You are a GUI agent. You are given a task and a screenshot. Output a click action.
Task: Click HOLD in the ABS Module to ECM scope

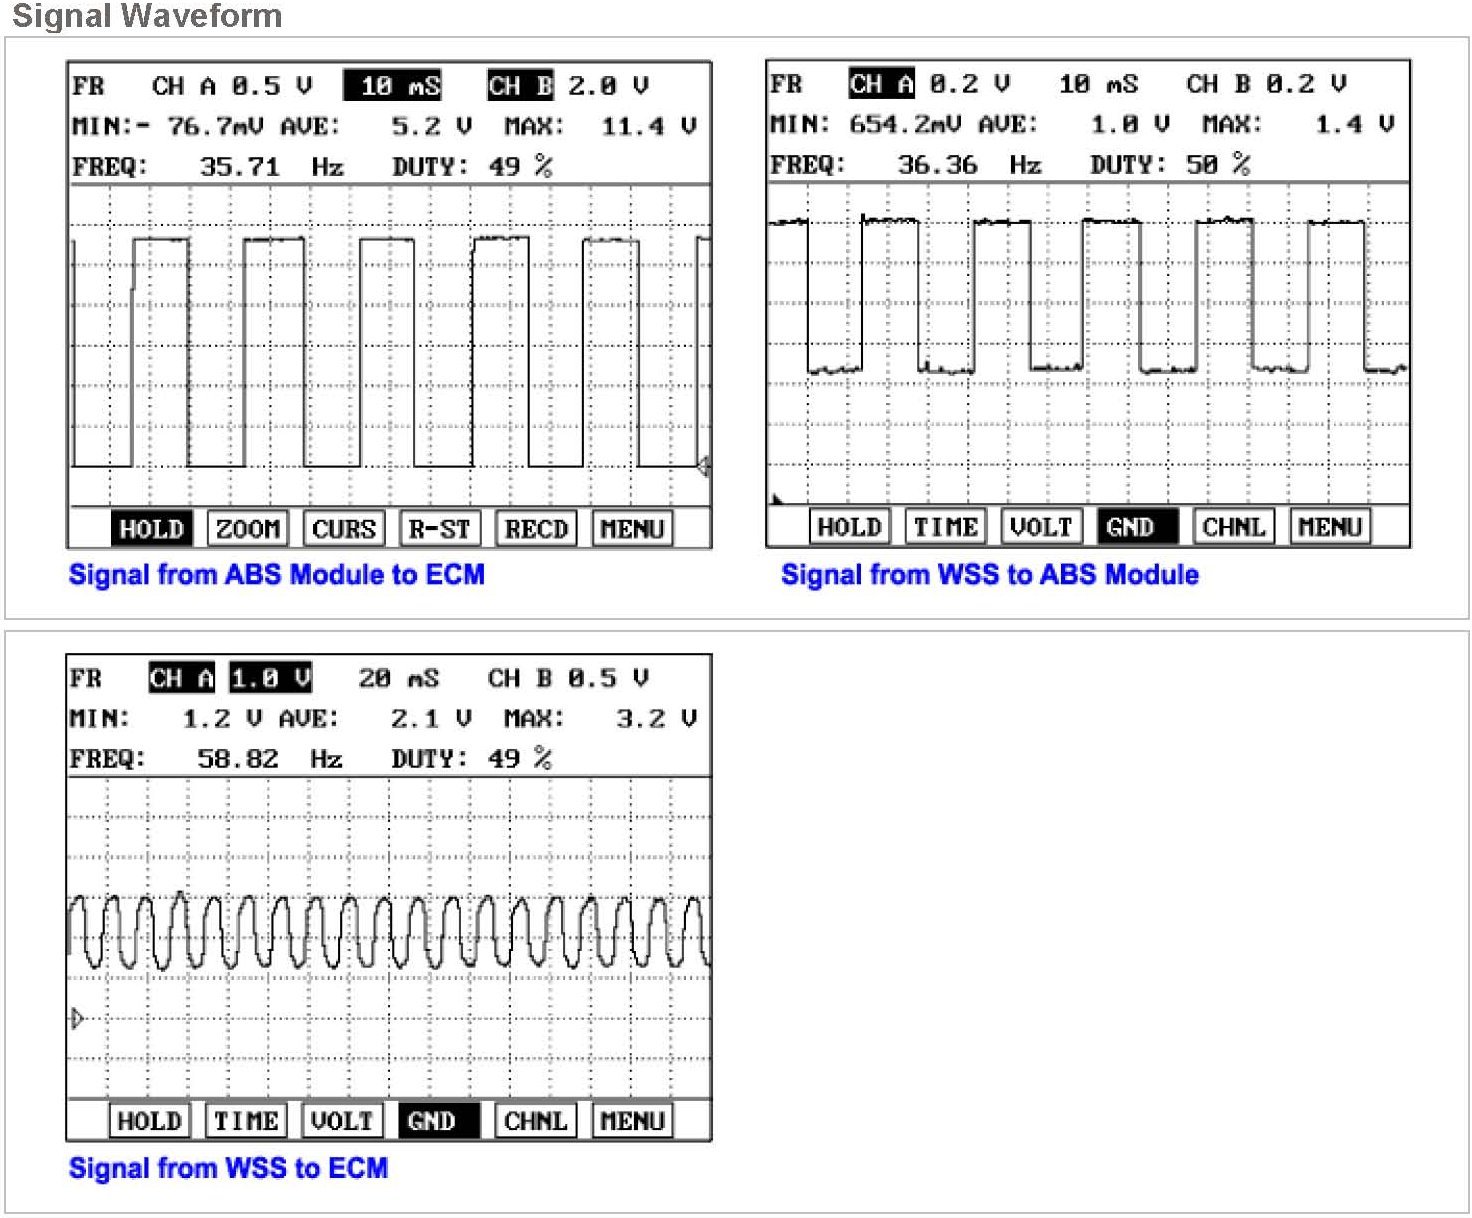[x=151, y=529]
